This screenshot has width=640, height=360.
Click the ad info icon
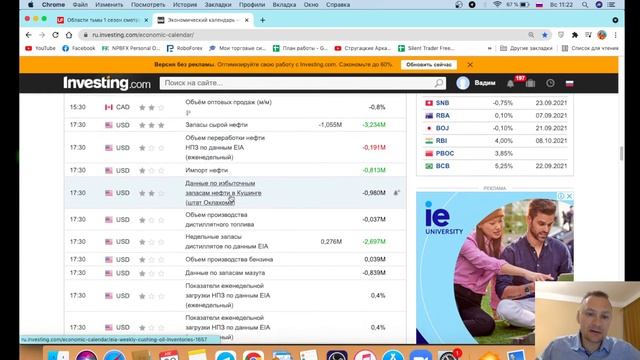click(561, 196)
